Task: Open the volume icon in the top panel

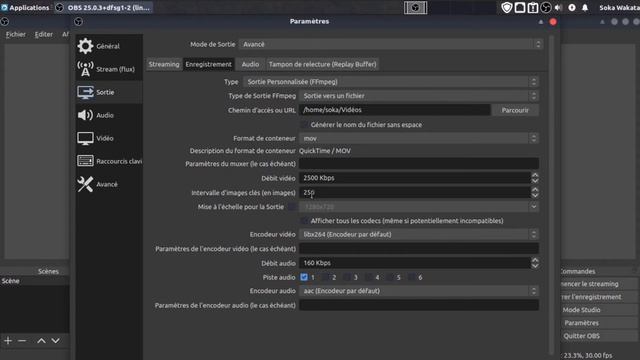Action: pos(558,7)
